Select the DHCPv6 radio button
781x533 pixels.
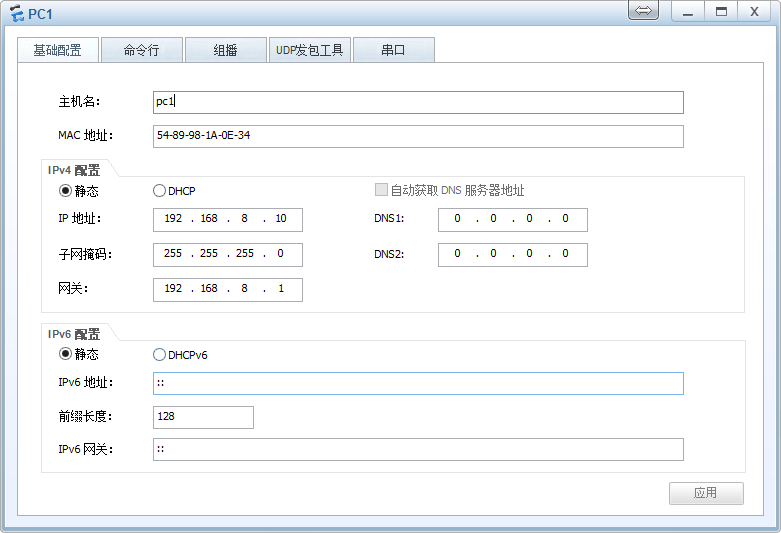[159, 355]
